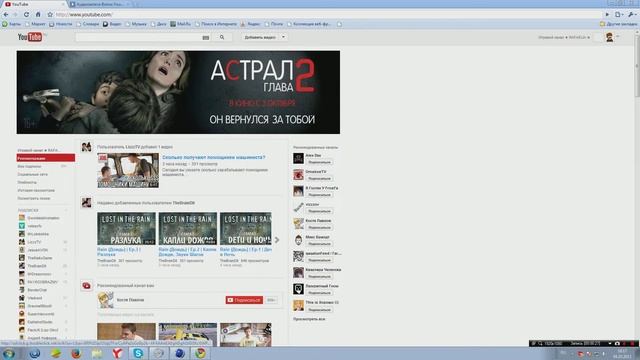Viewport: 640px width, 360px height.
Task: Click the www.youtube.com address bar
Action: [327, 14]
